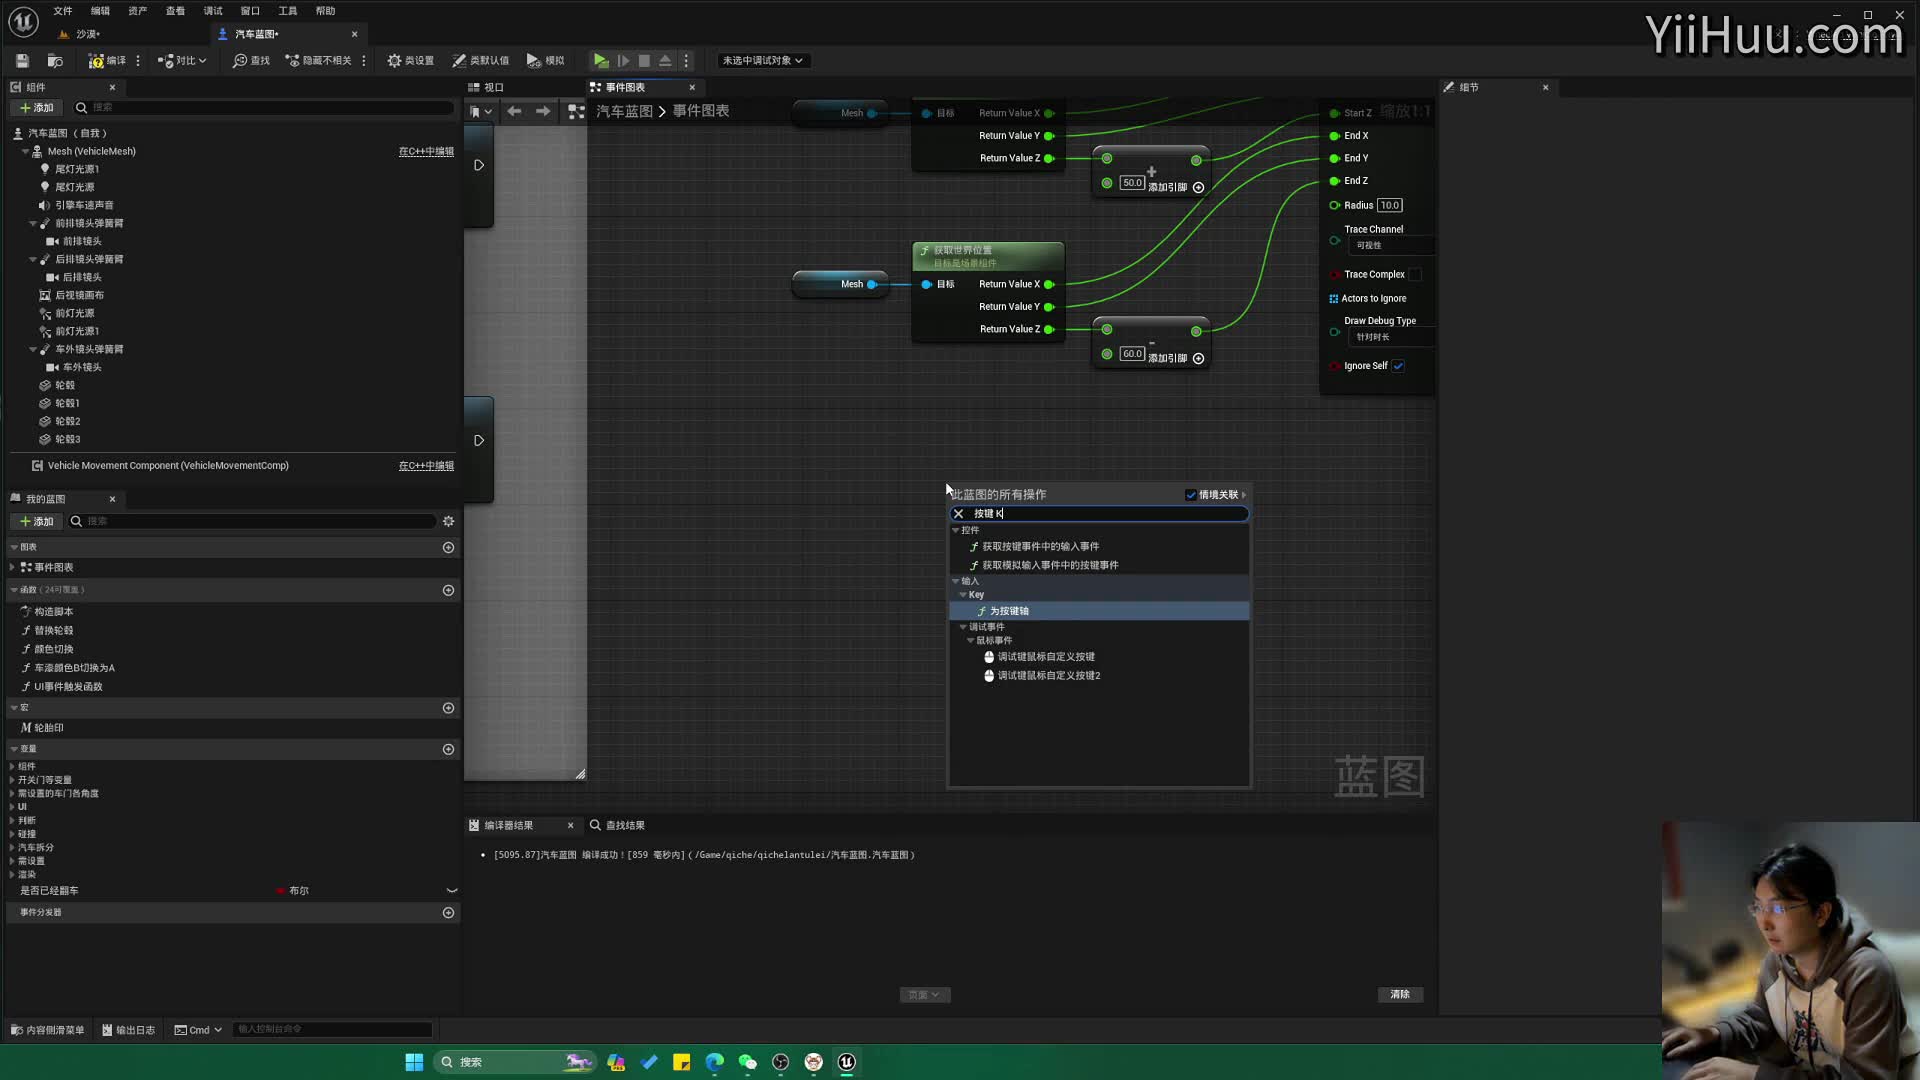Collapse the 控件 category in action menu
The image size is (1920, 1080).
[x=956, y=531]
